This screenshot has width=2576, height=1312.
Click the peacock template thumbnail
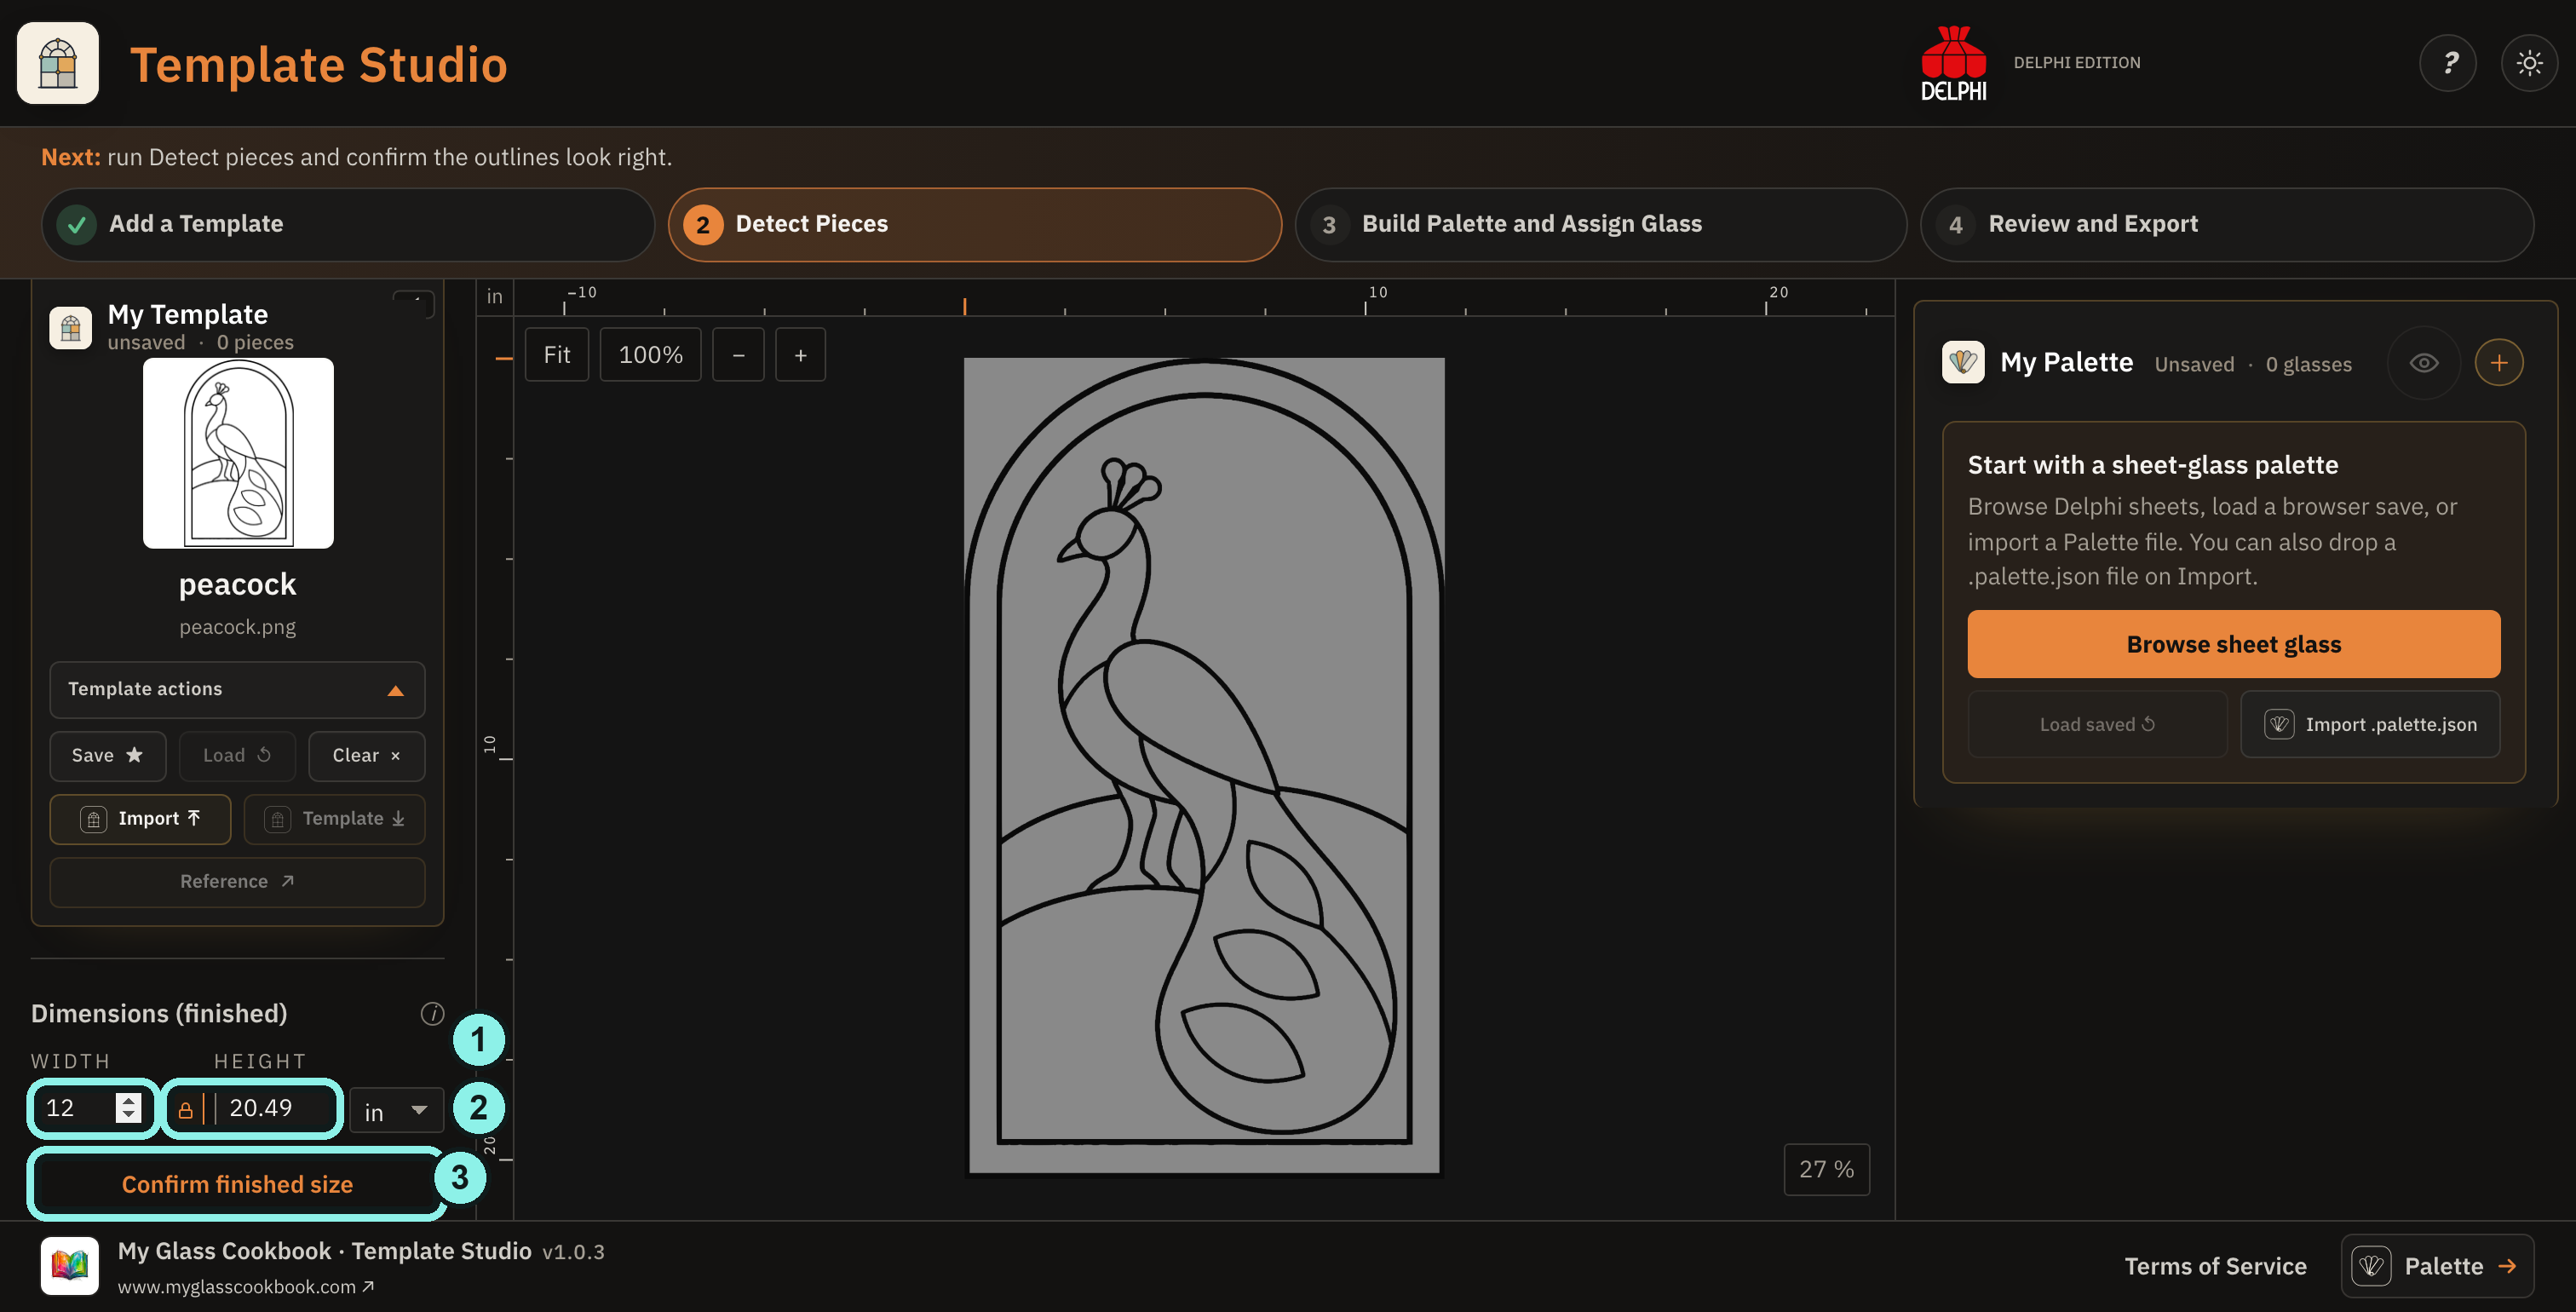pos(238,453)
